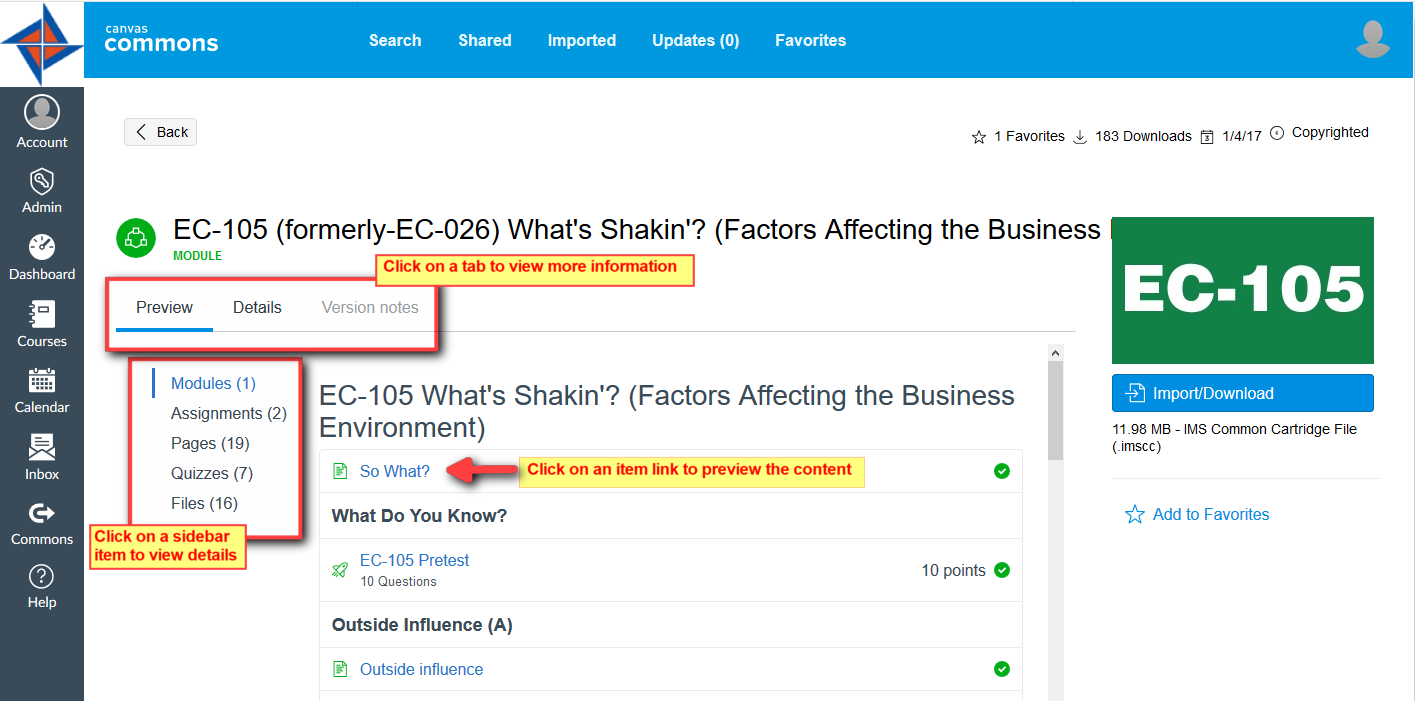The width and height of the screenshot is (1415, 701).
Task: Click the date calendar icon beside 1/4/17
Action: click(x=1207, y=137)
